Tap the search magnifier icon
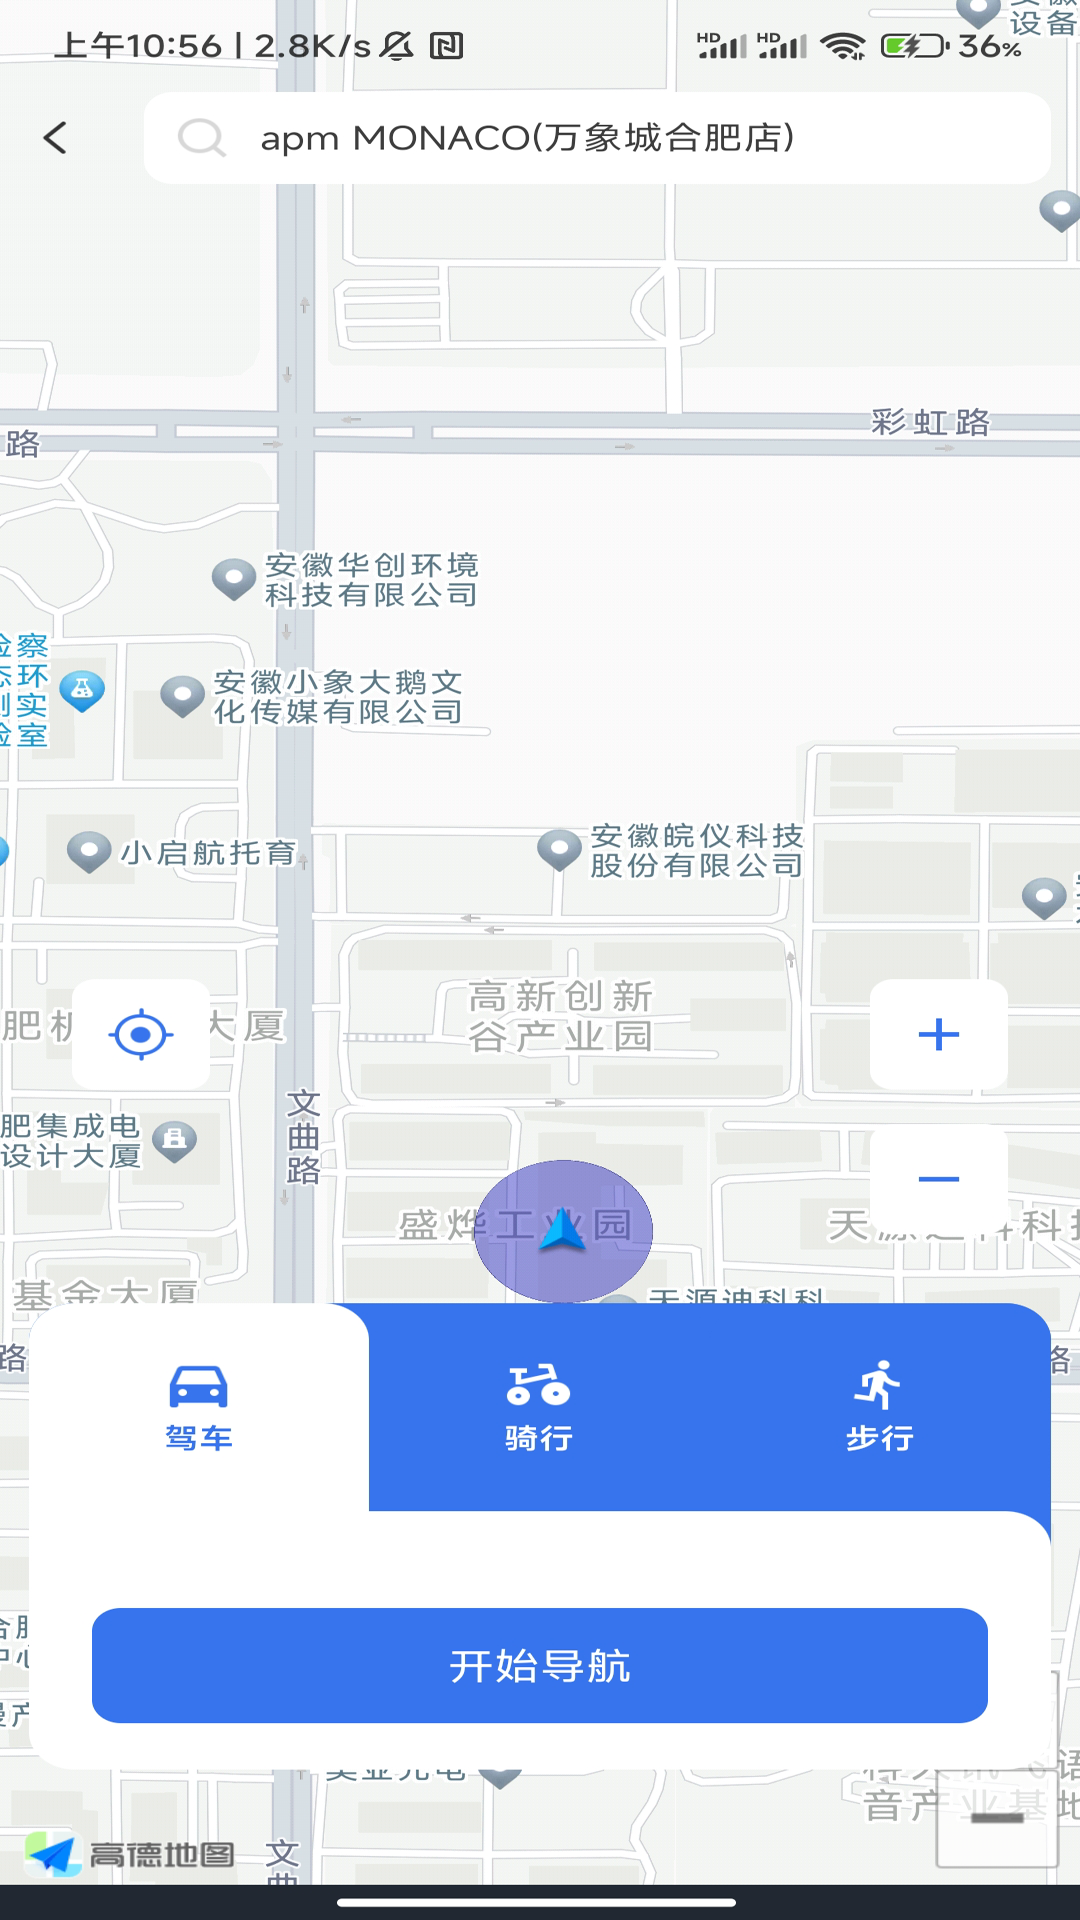Image resolution: width=1080 pixels, height=1920 pixels. tap(201, 138)
